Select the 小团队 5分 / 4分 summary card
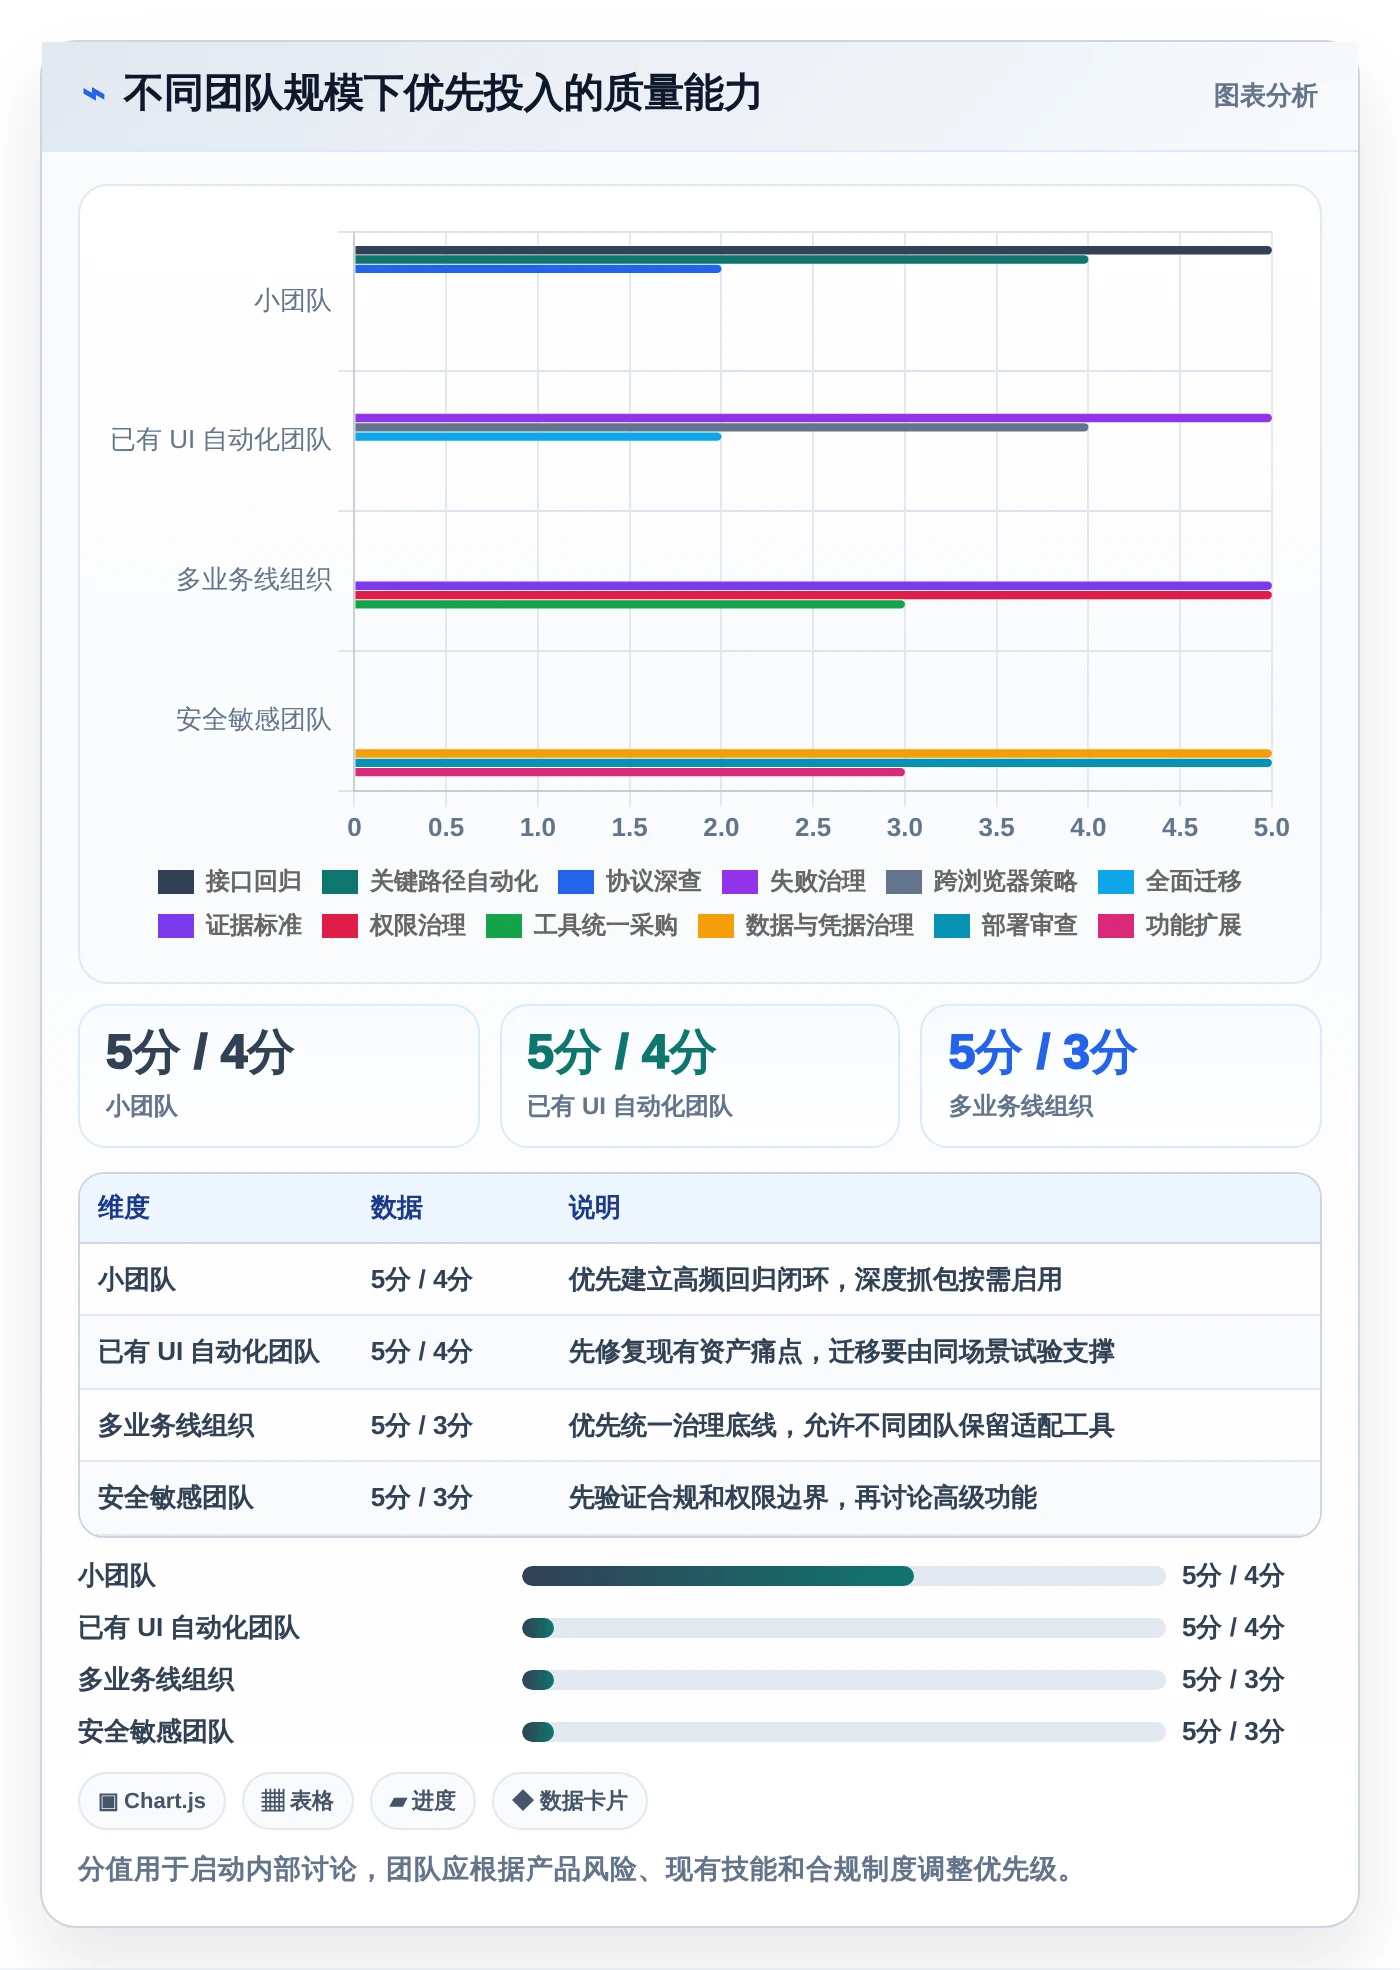This screenshot has height=1970, width=1400. [279, 1076]
